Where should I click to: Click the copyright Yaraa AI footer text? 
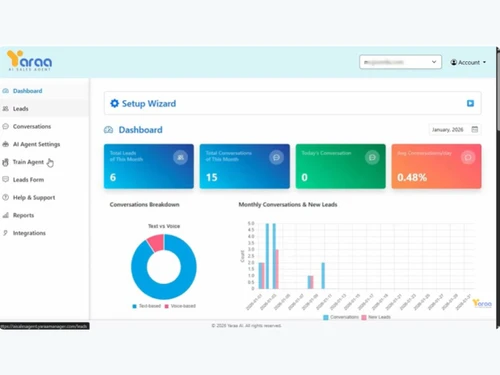click(246, 325)
